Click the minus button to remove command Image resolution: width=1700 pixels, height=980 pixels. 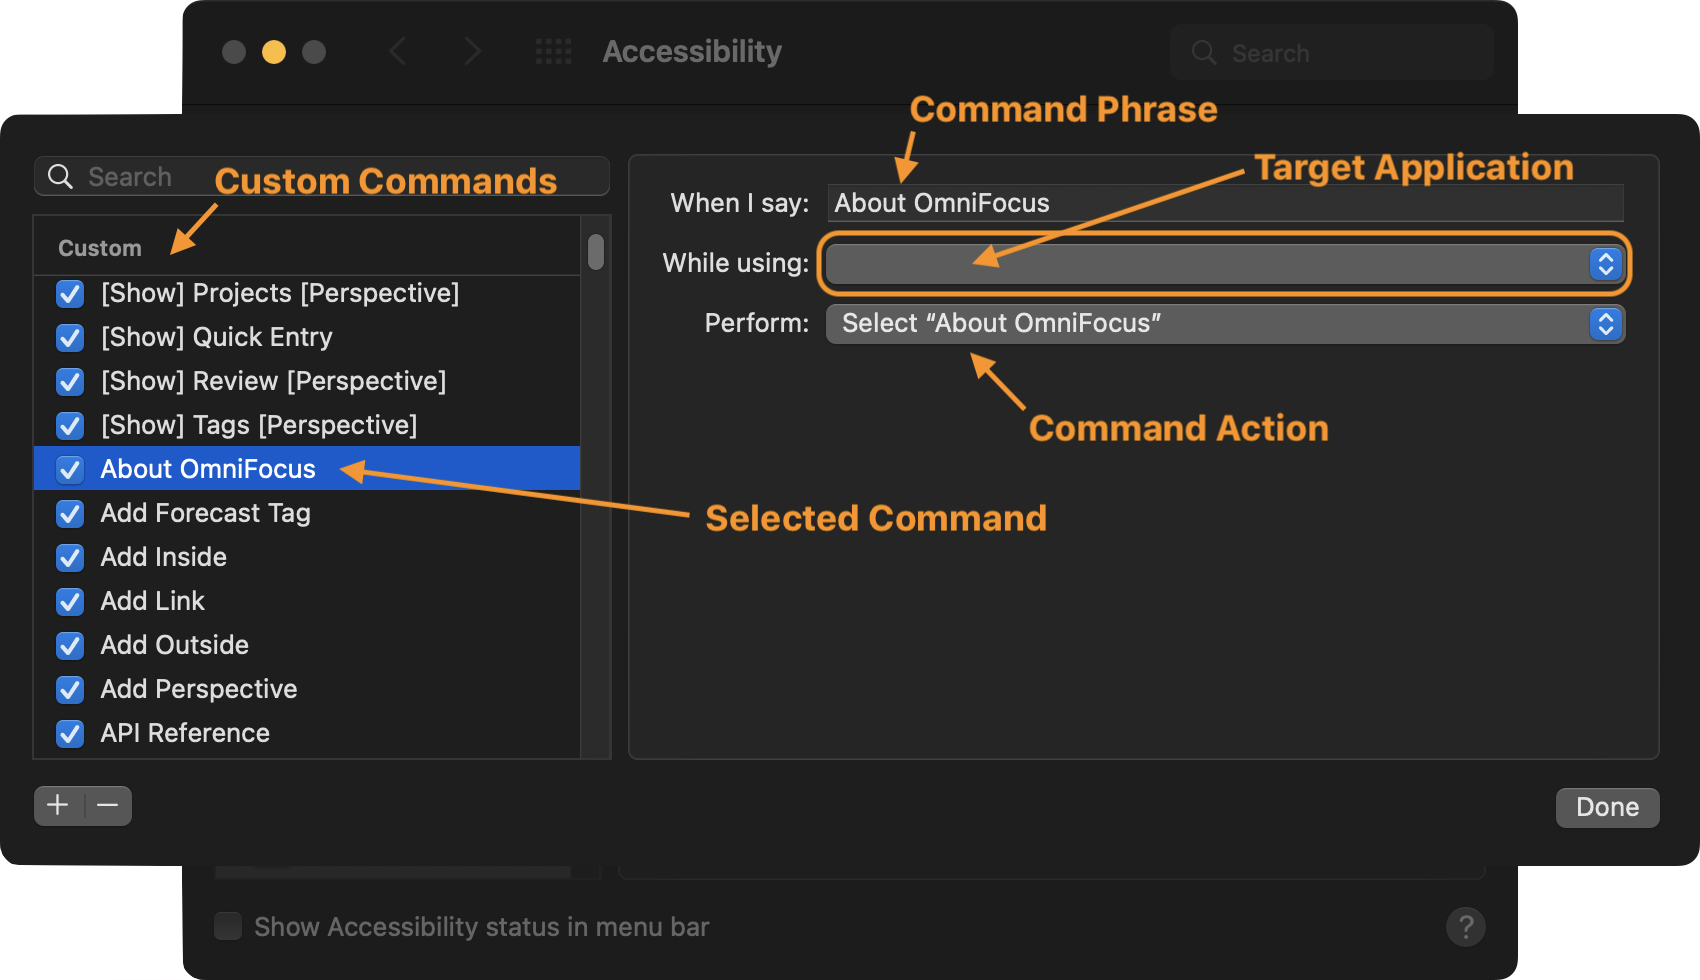point(108,805)
